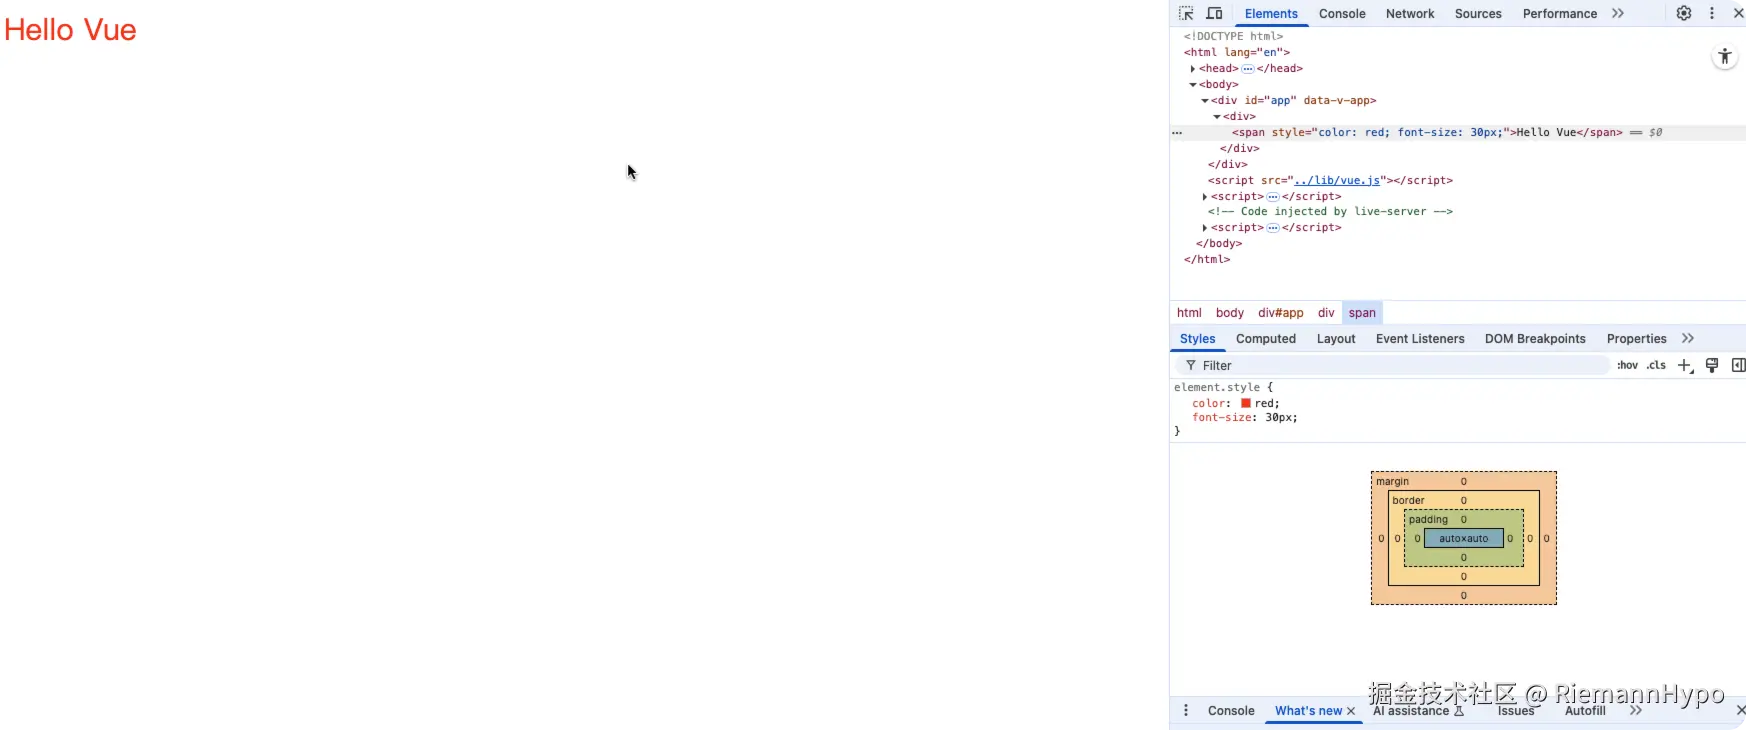Viewport: 1746px width, 730px height.
Task: Click the Hello Vue text on page
Action: point(70,30)
